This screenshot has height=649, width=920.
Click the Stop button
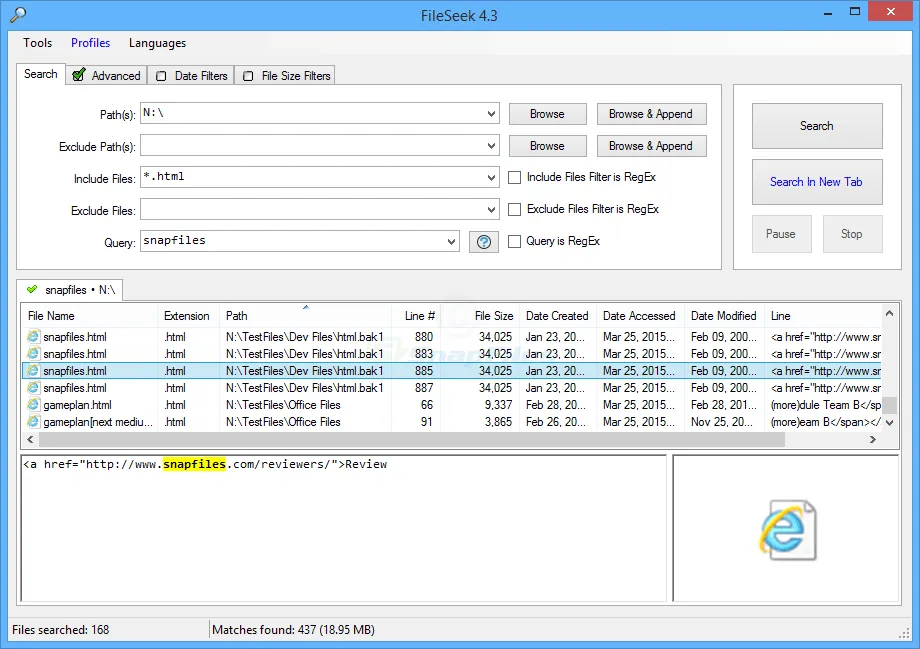852,234
